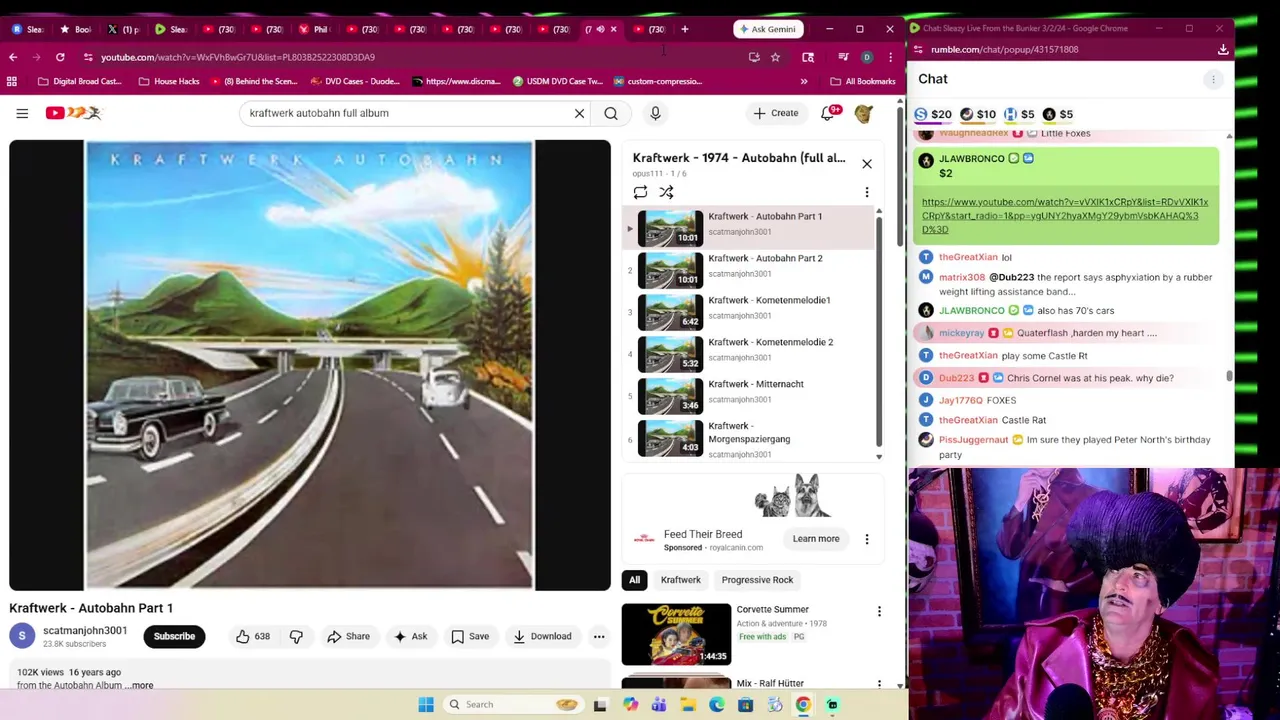Open options for Mix - Ralf Hütter
This screenshot has height=720, width=1280.
(x=879, y=685)
